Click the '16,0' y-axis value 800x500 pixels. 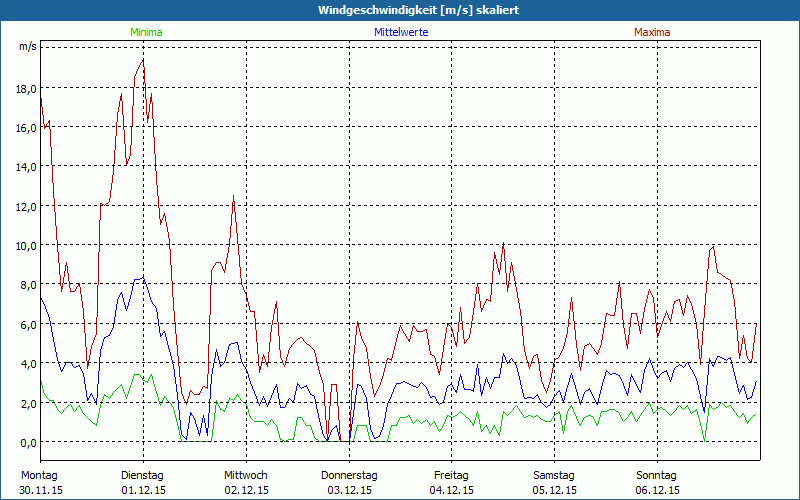pos(26,128)
